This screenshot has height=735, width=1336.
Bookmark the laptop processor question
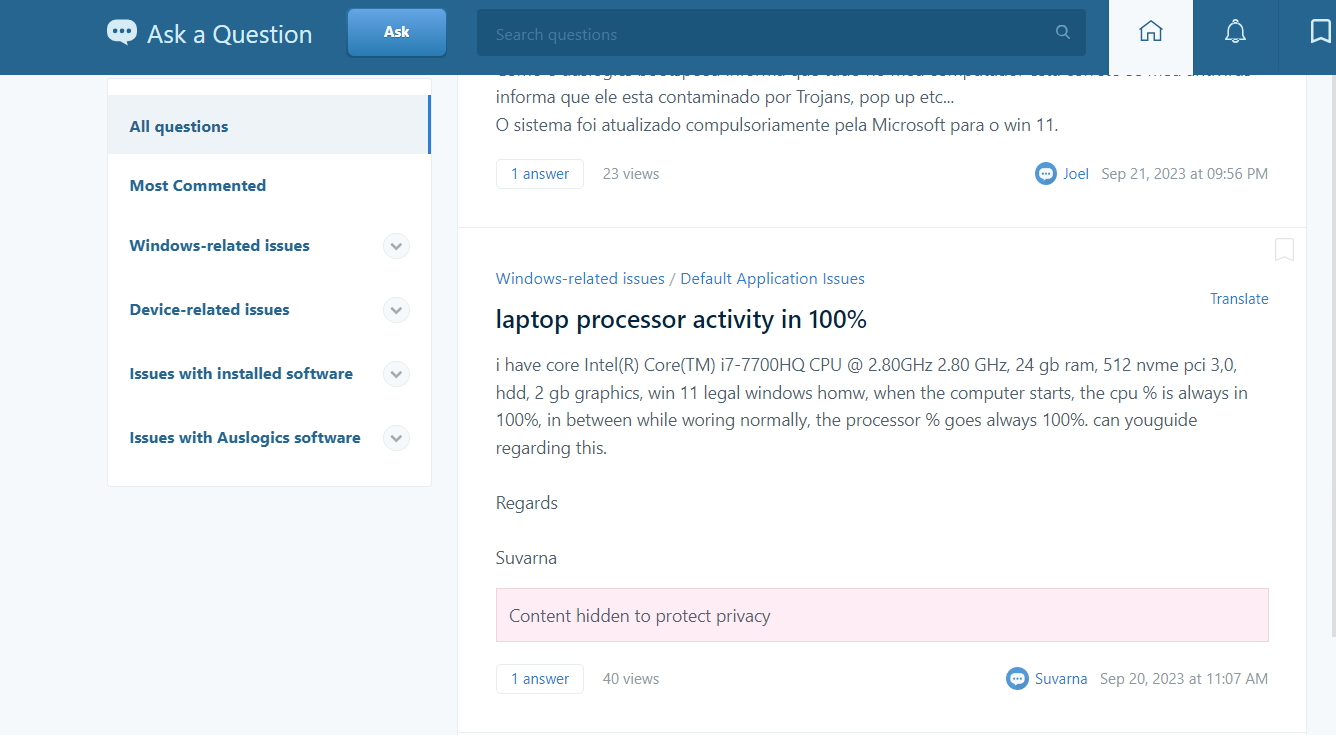[1284, 250]
